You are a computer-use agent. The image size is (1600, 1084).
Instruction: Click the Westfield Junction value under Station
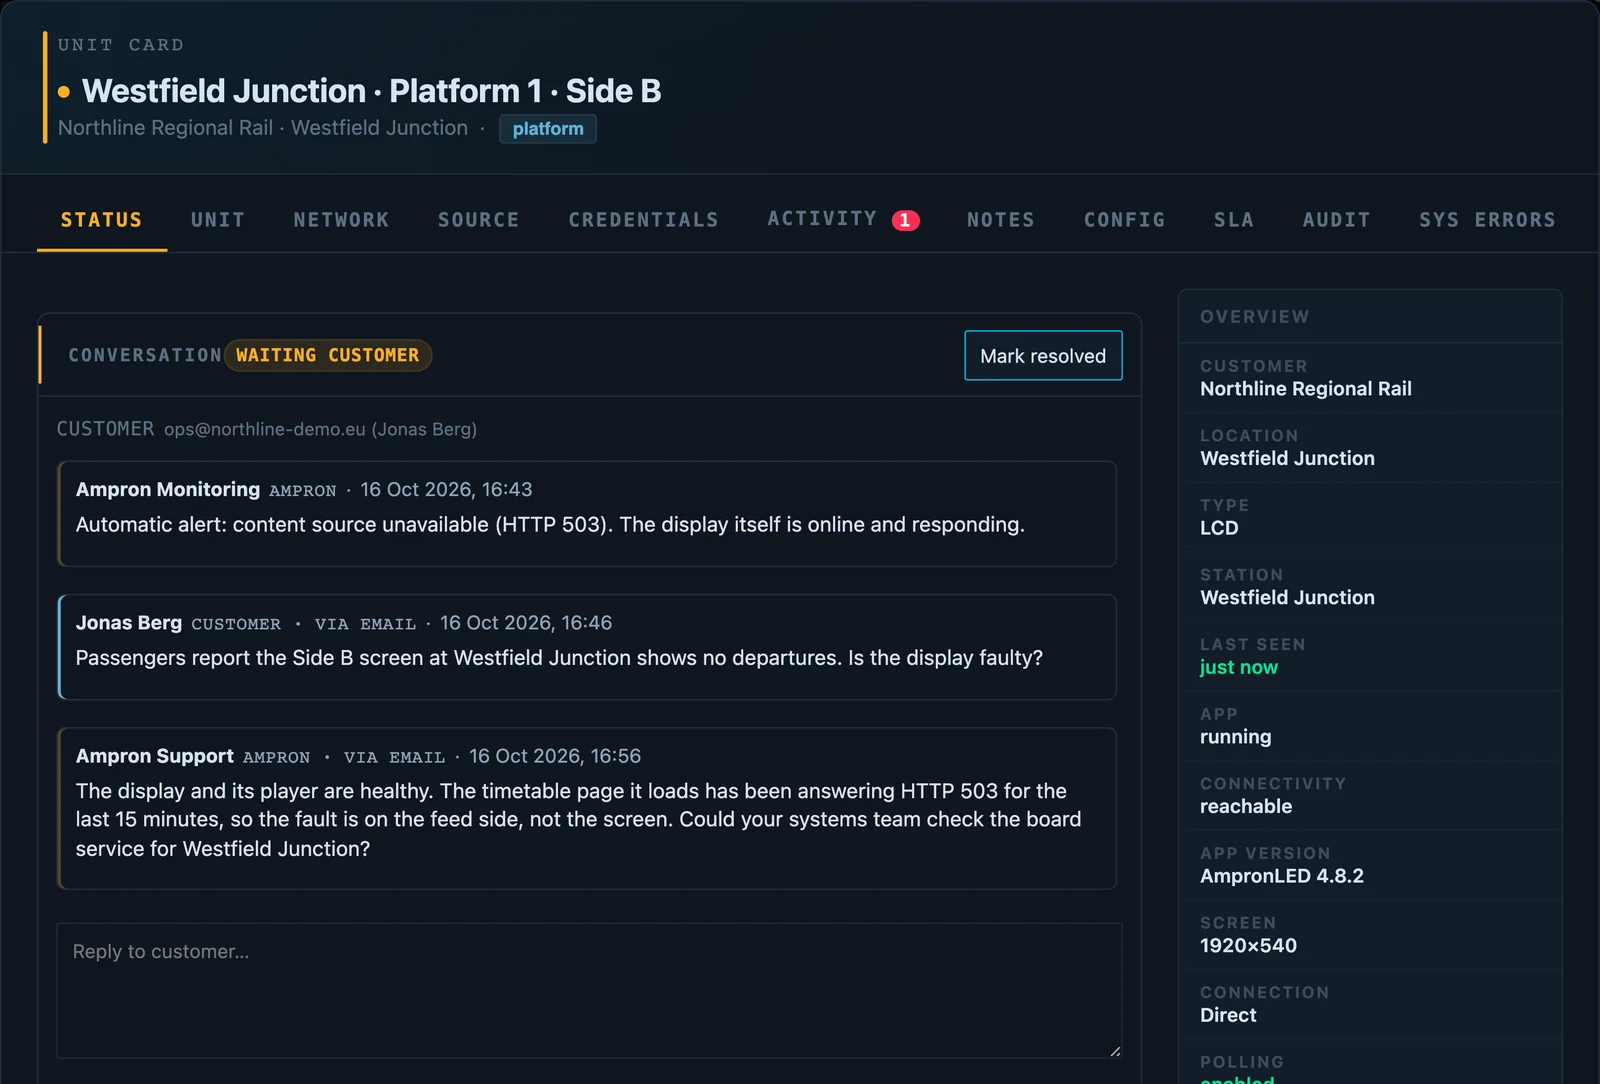pos(1287,597)
